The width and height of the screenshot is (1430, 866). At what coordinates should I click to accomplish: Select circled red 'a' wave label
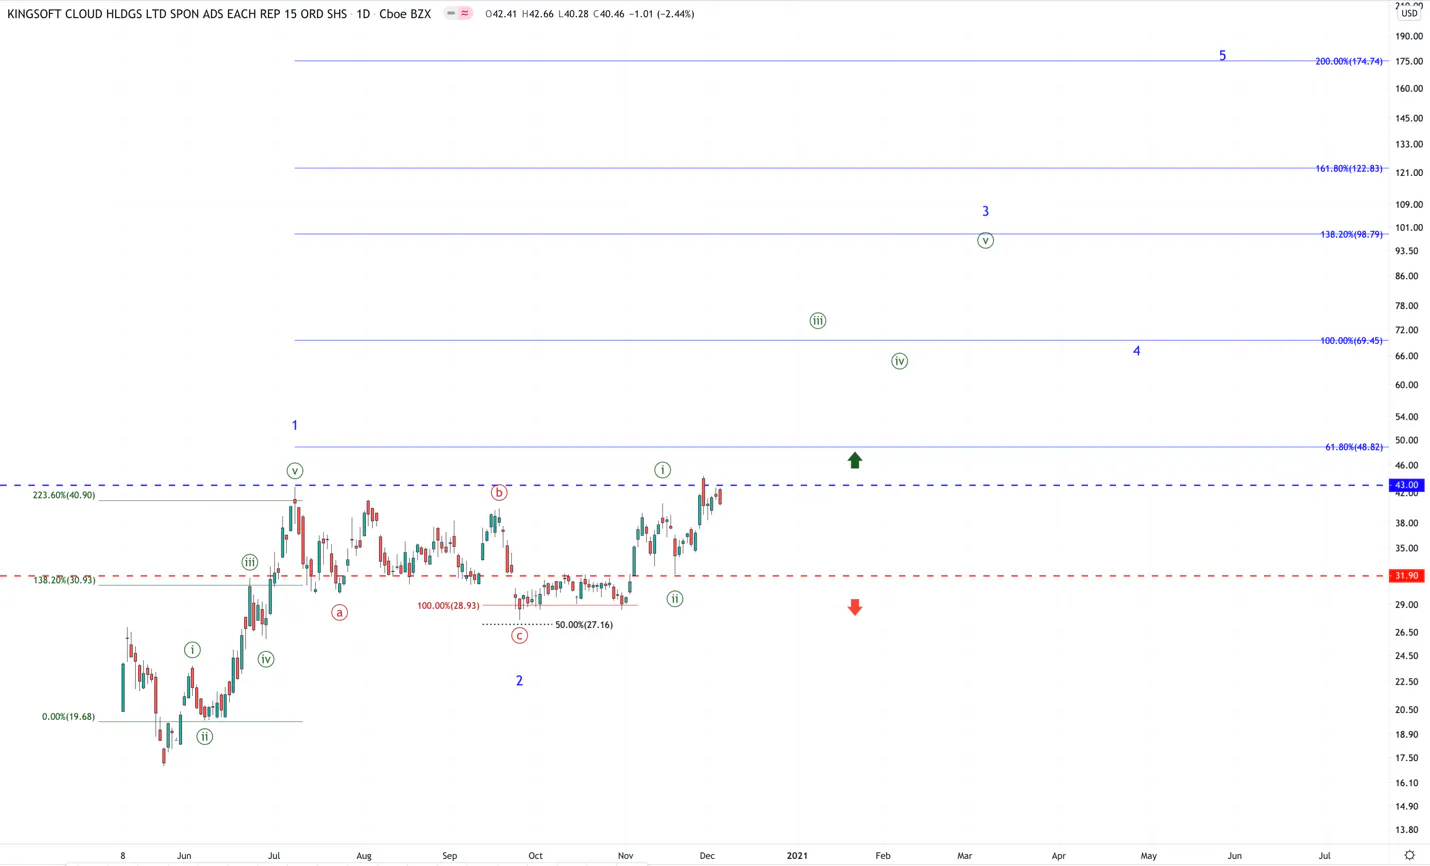point(340,612)
